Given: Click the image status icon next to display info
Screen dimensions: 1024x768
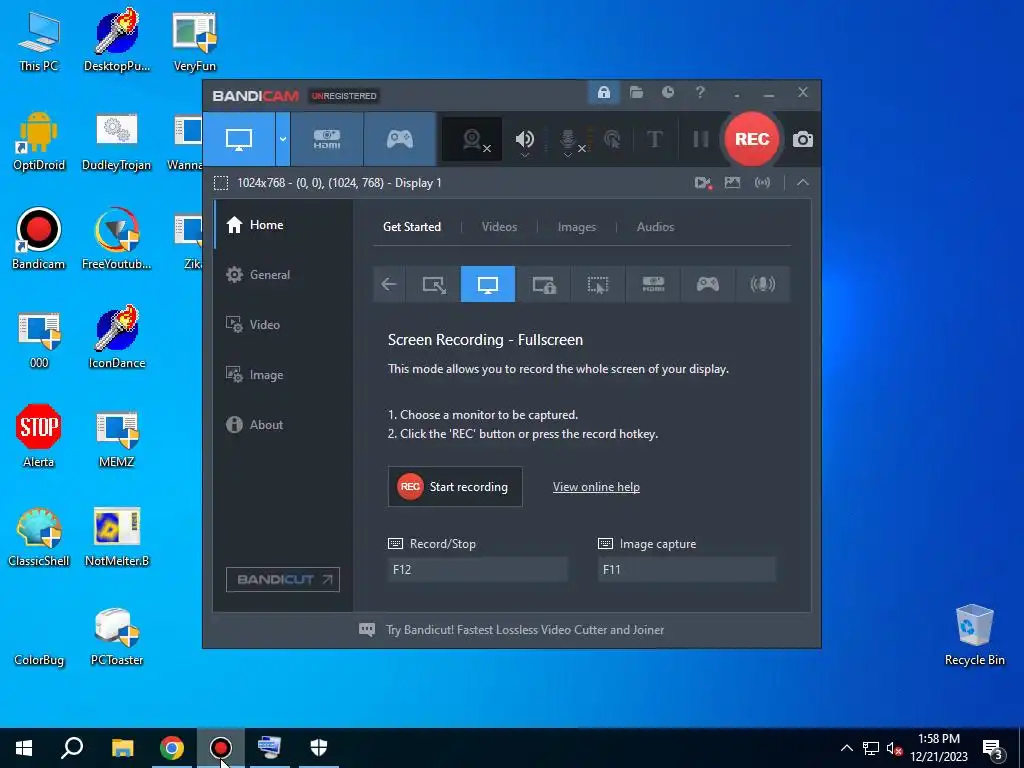Looking at the screenshot, I should tap(732, 183).
